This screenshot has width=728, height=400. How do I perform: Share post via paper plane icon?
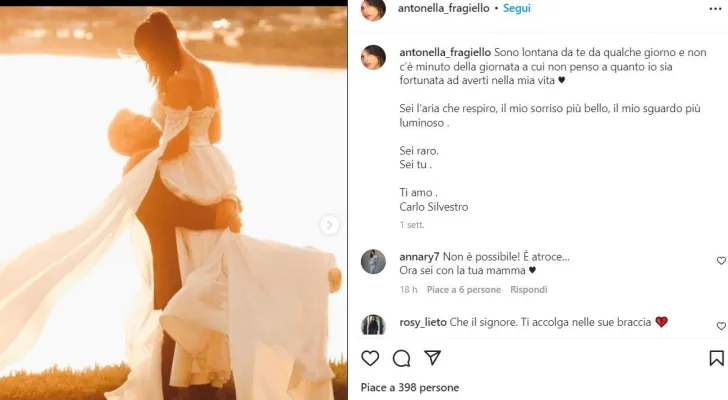click(432, 358)
